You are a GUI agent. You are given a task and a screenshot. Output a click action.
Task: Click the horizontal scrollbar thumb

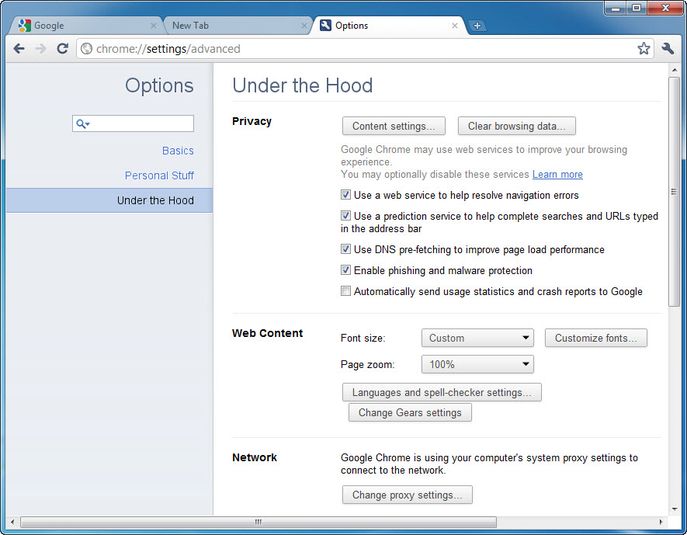[259, 522]
